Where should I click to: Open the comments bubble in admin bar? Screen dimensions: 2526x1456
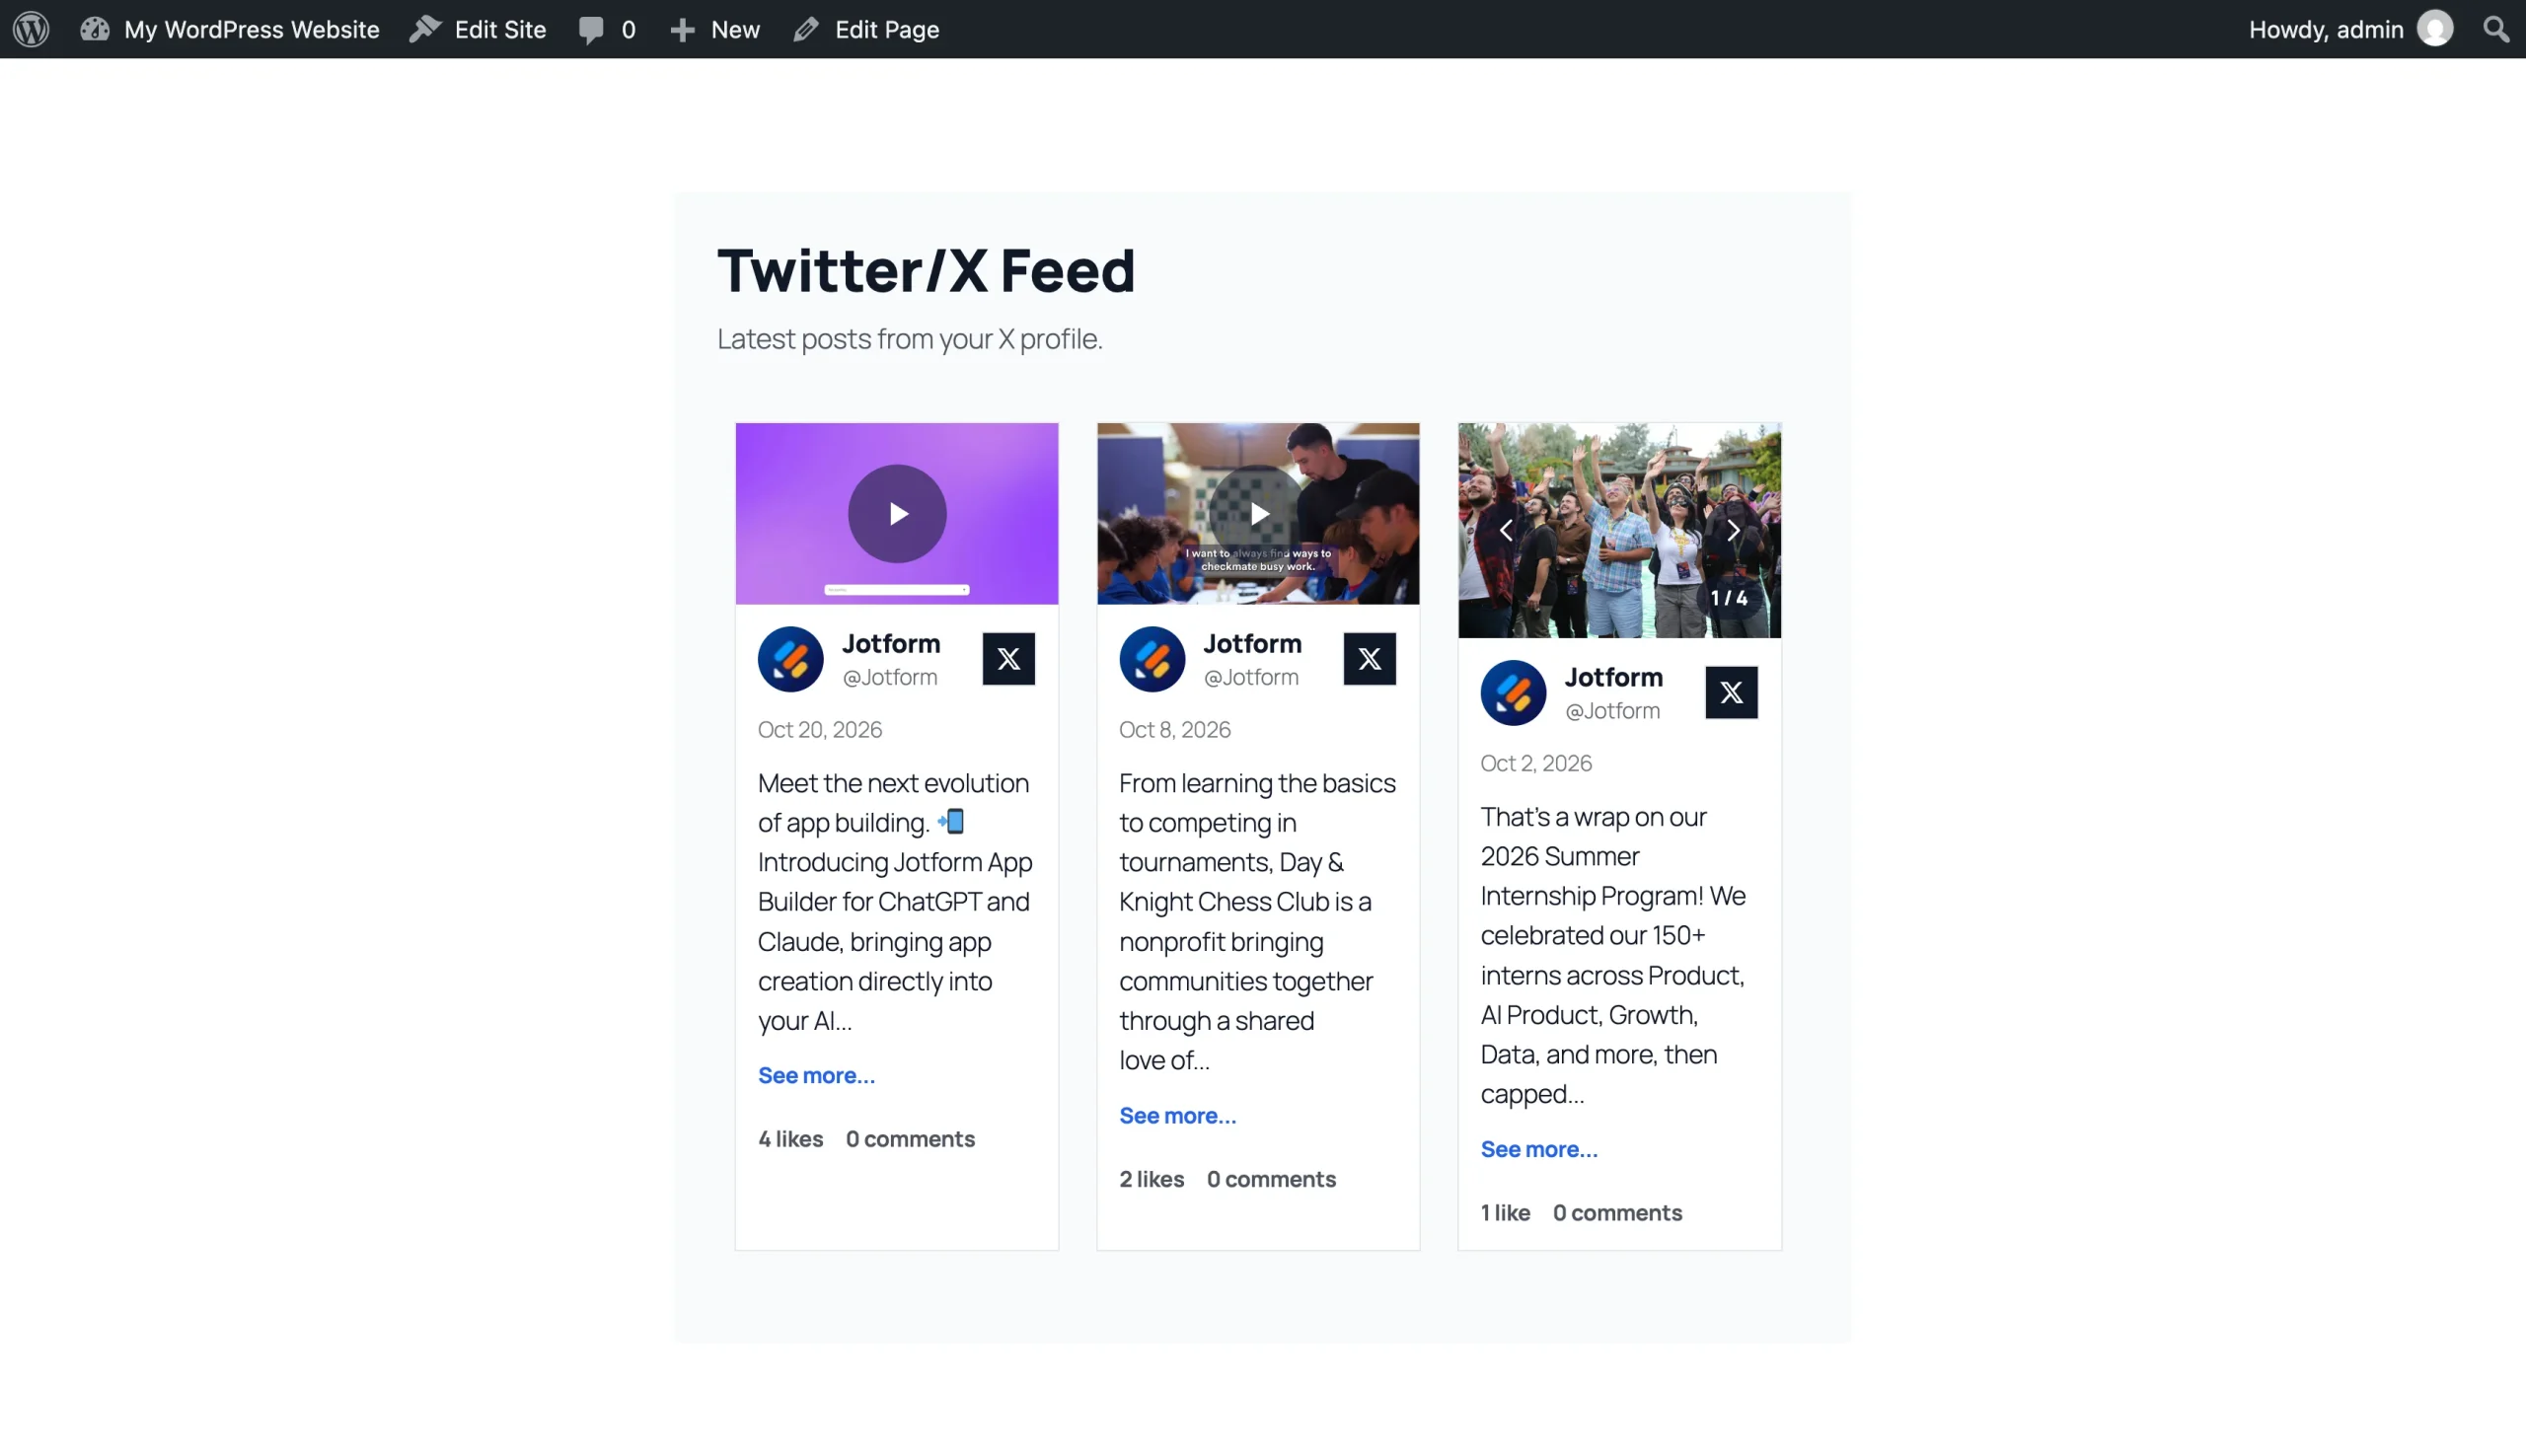607,29
